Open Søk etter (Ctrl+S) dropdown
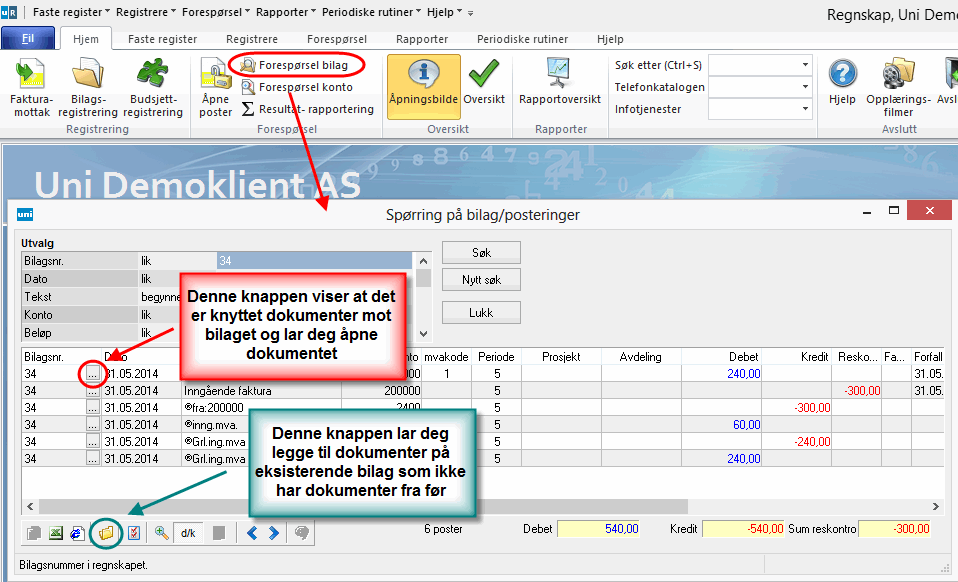The height and width of the screenshot is (582, 958). [805, 65]
